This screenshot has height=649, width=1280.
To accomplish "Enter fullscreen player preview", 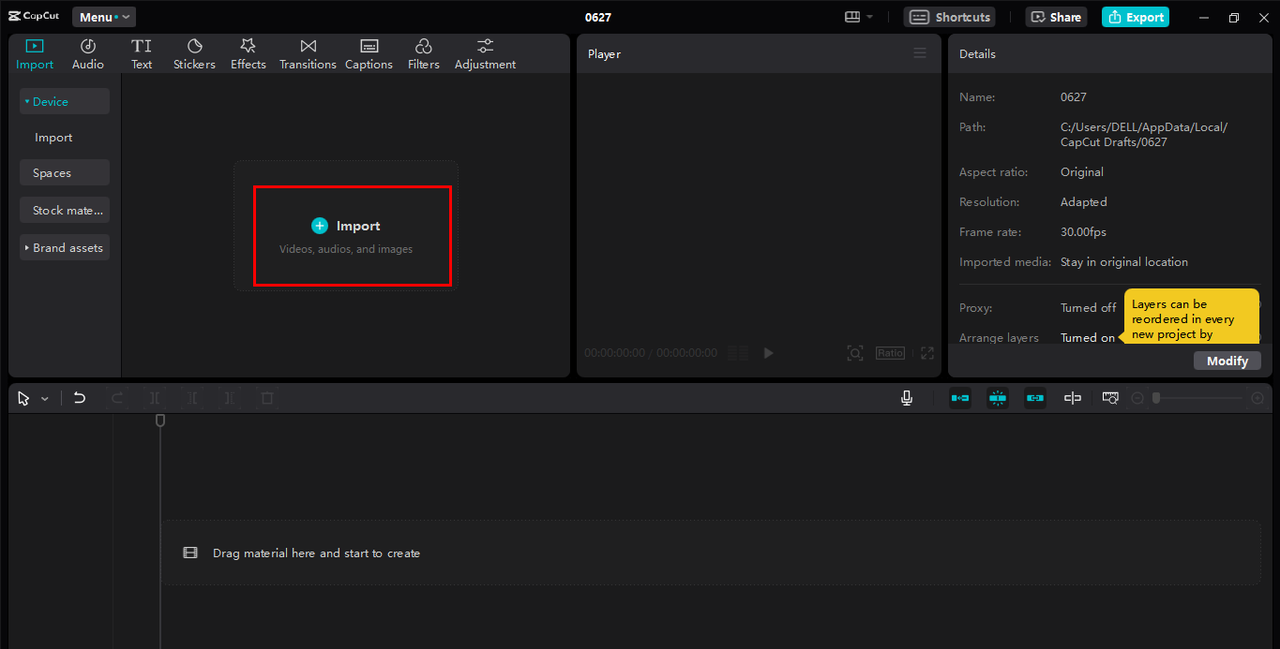I will coord(927,353).
